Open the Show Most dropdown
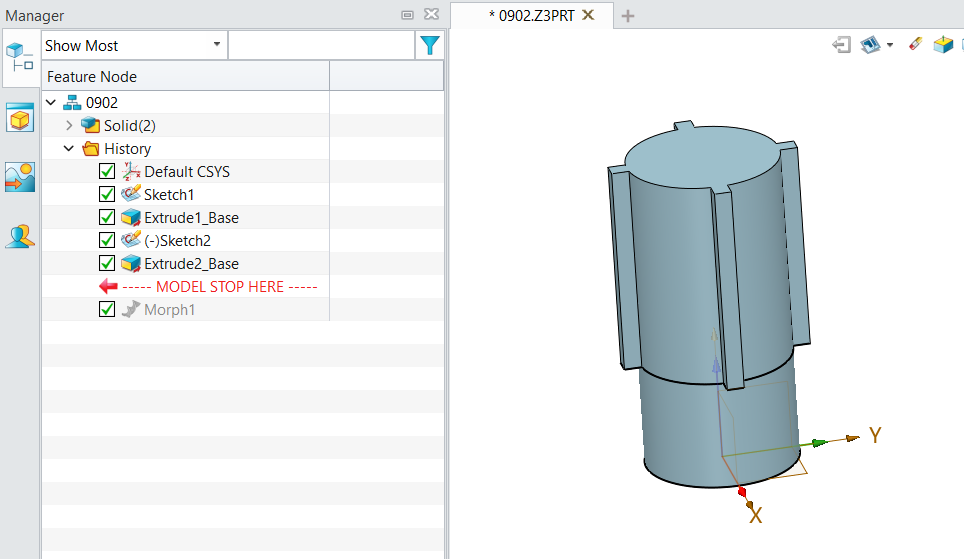This screenshot has height=559, width=964. tap(134, 46)
